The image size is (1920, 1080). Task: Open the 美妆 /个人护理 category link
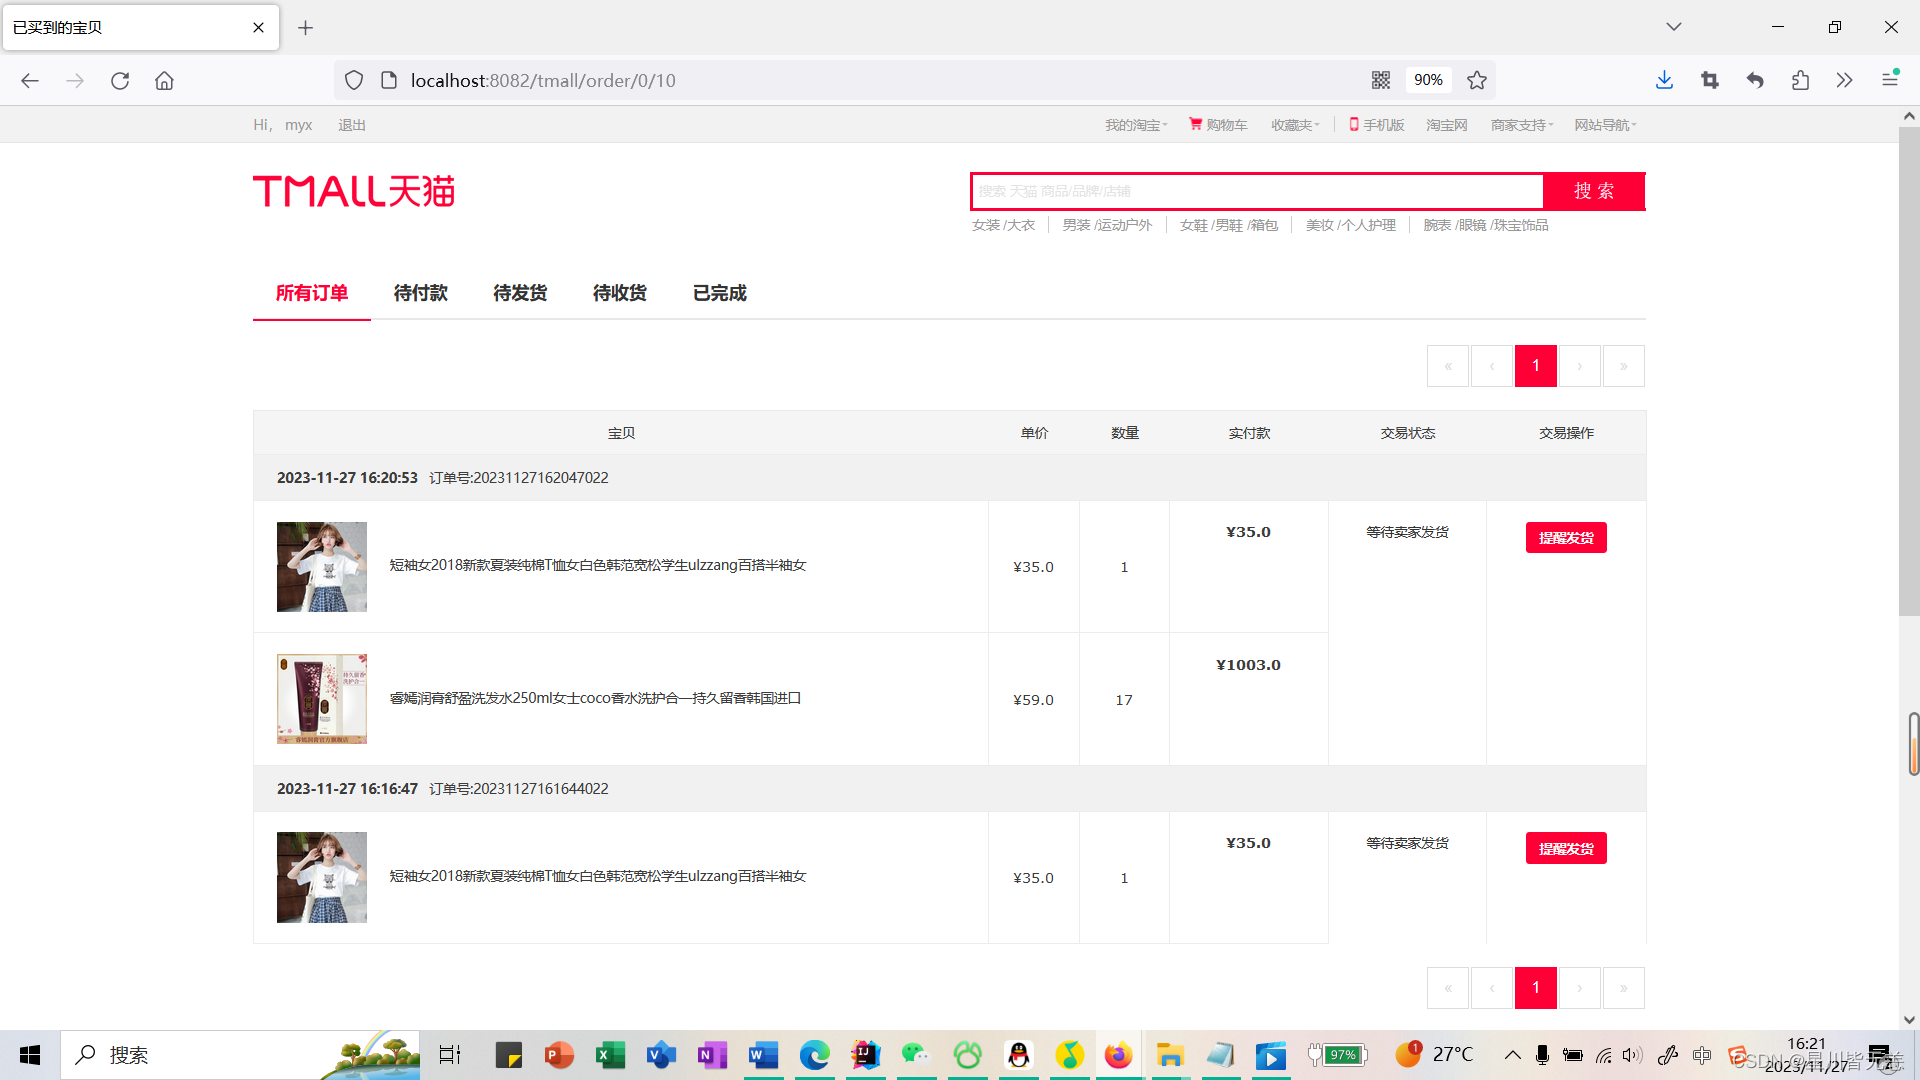(x=1350, y=225)
